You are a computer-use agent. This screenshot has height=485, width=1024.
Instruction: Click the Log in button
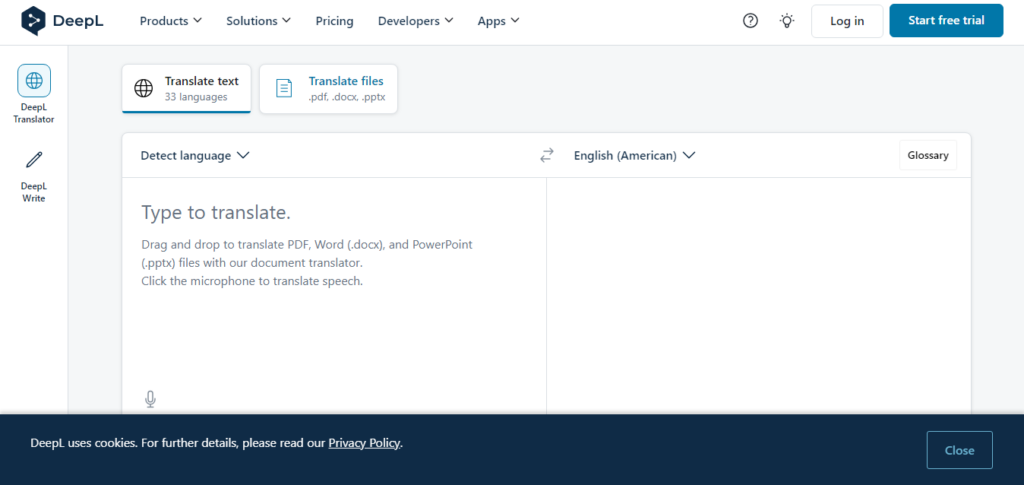[847, 21]
